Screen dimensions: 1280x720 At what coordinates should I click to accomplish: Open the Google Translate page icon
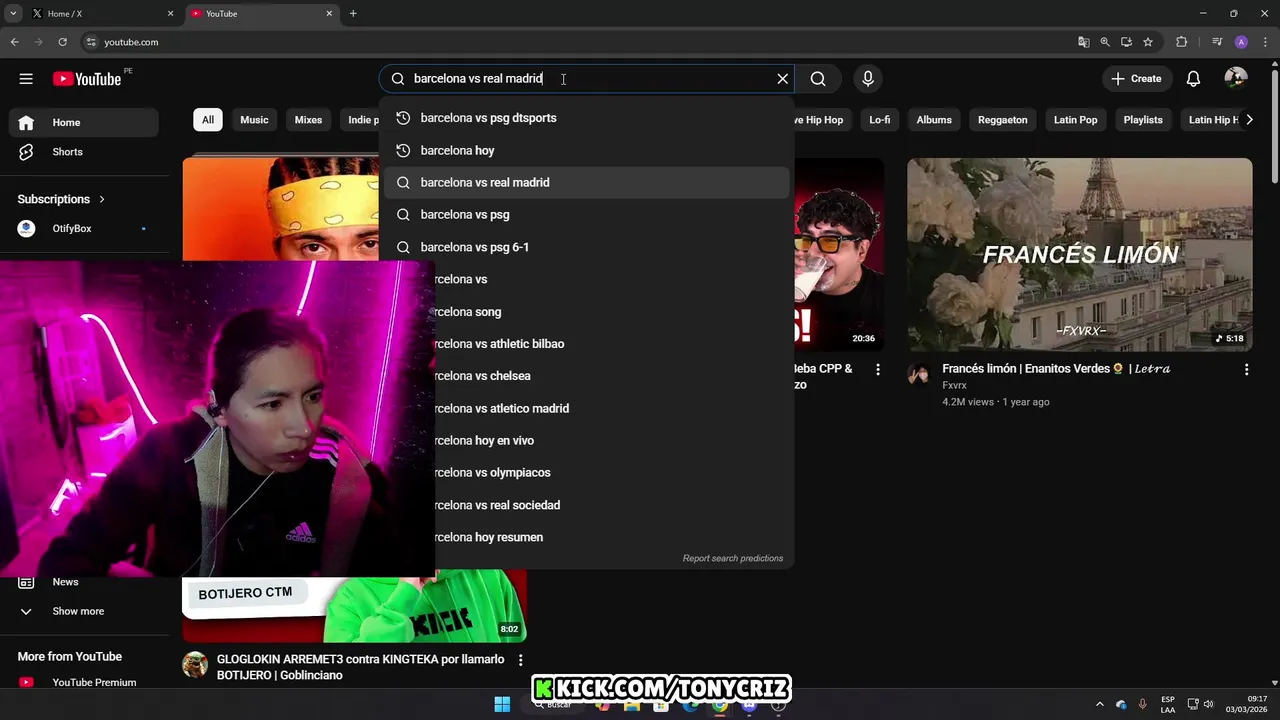point(1083,42)
